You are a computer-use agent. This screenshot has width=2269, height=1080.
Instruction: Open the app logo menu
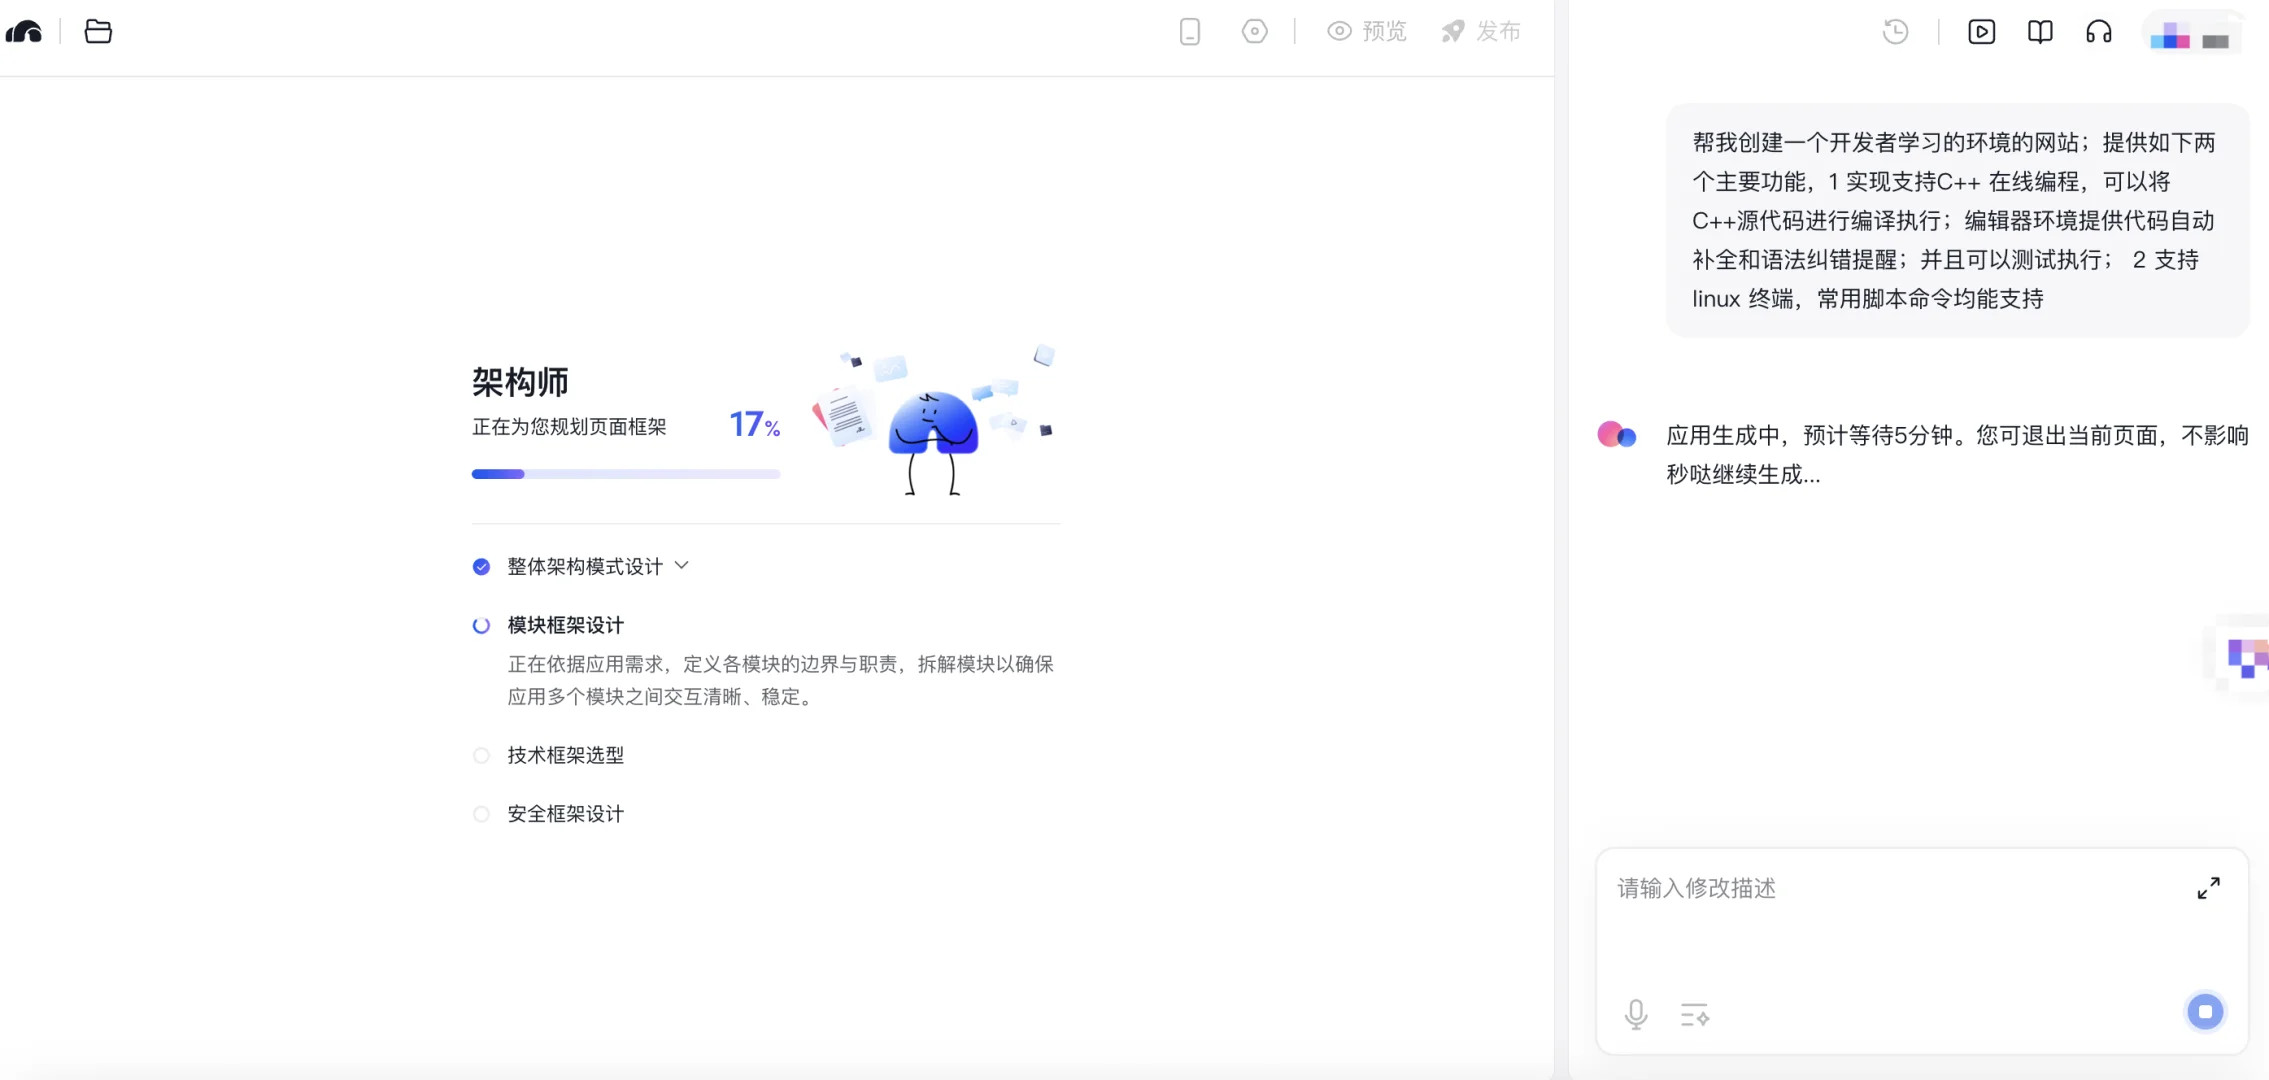click(25, 31)
